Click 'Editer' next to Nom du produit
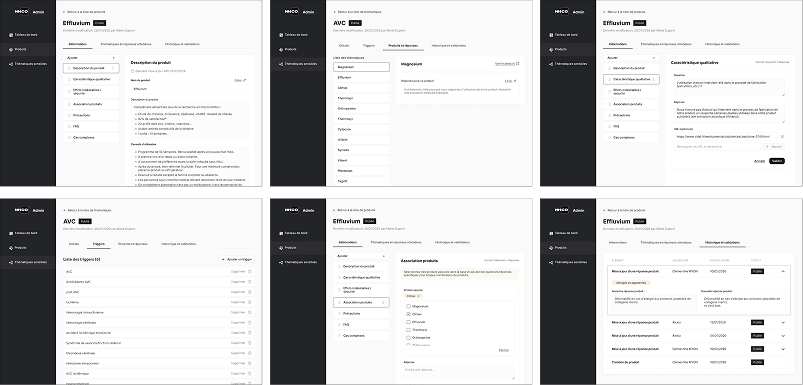 pos(240,80)
